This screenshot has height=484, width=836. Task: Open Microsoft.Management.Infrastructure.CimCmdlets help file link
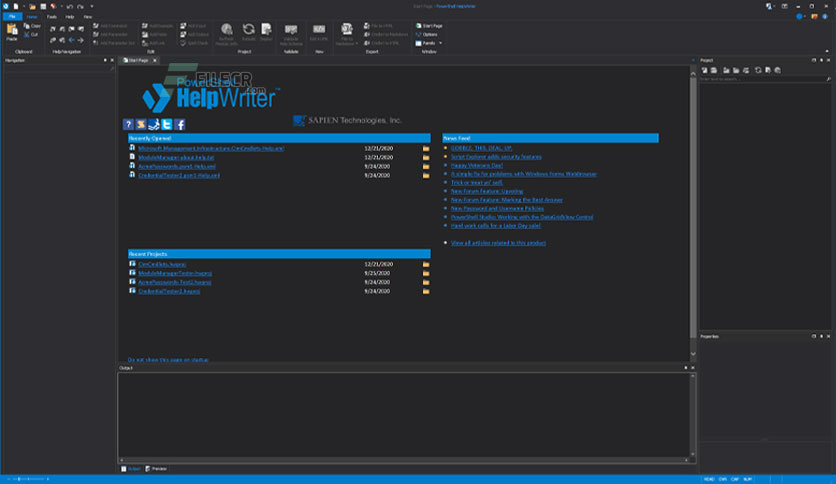[211, 148]
